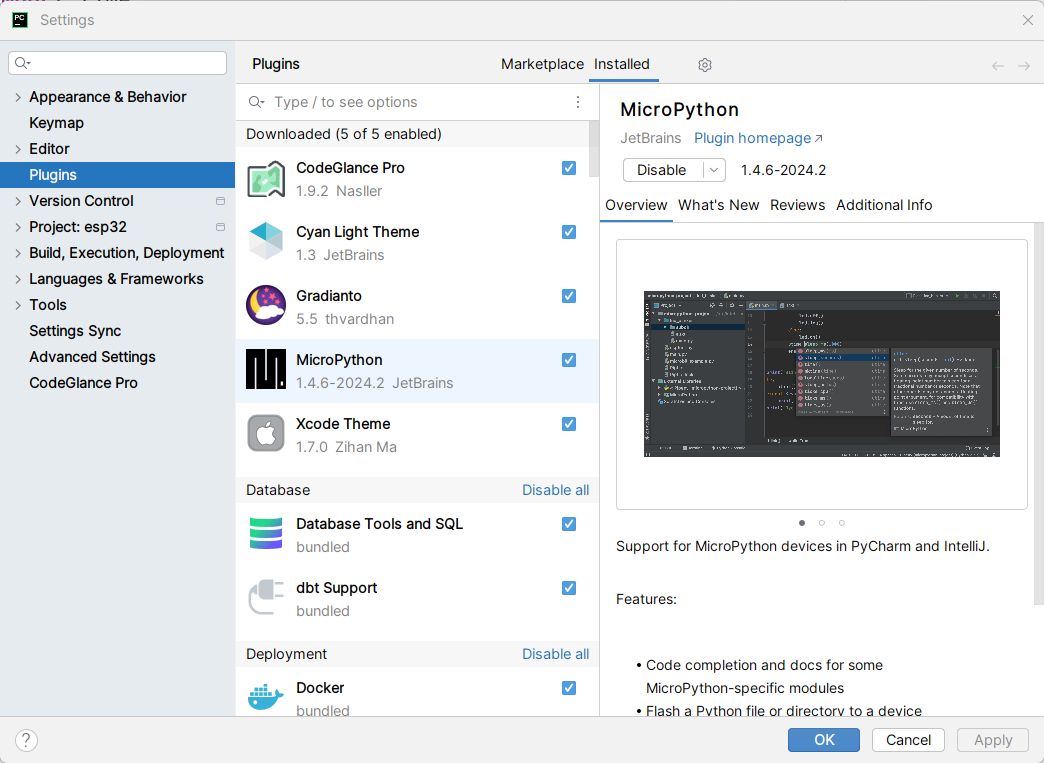Viewport: 1044px width, 763px height.
Task: Close the Settings dialog window
Action: (x=1027, y=20)
